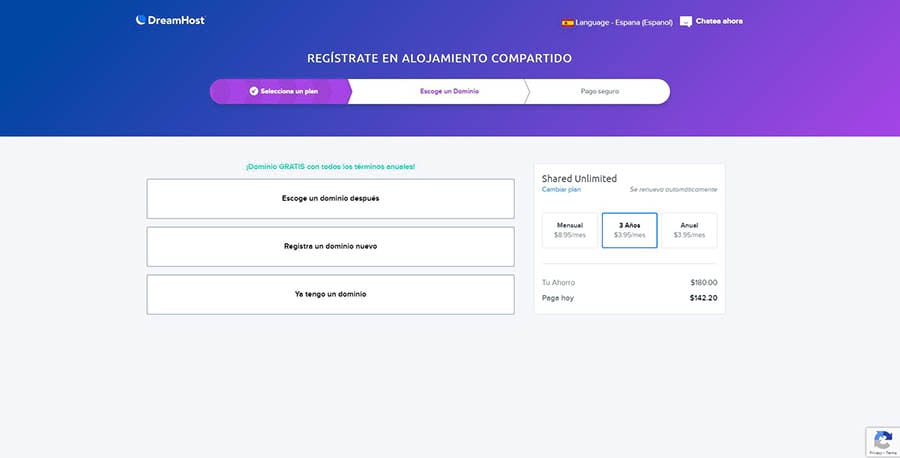Jump to the Pago seguro step
The image size is (900, 458).
pyautogui.click(x=599, y=91)
